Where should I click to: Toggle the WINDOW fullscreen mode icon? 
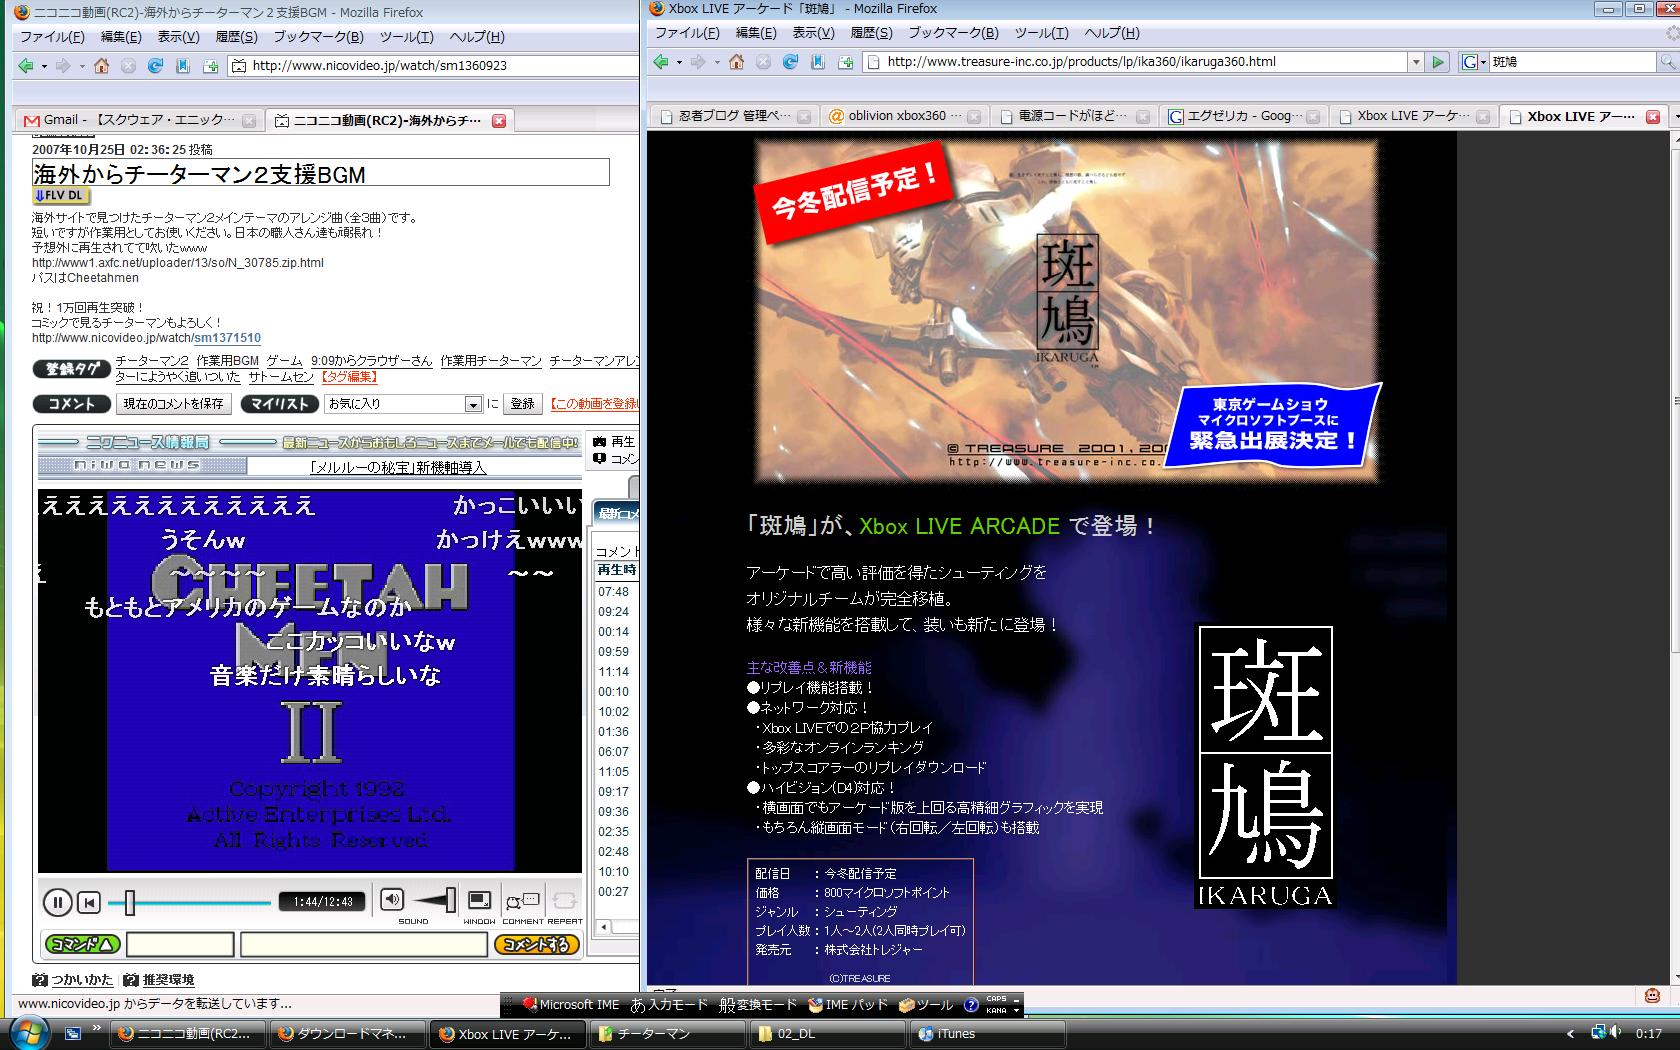pyautogui.click(x=480, y=900)
